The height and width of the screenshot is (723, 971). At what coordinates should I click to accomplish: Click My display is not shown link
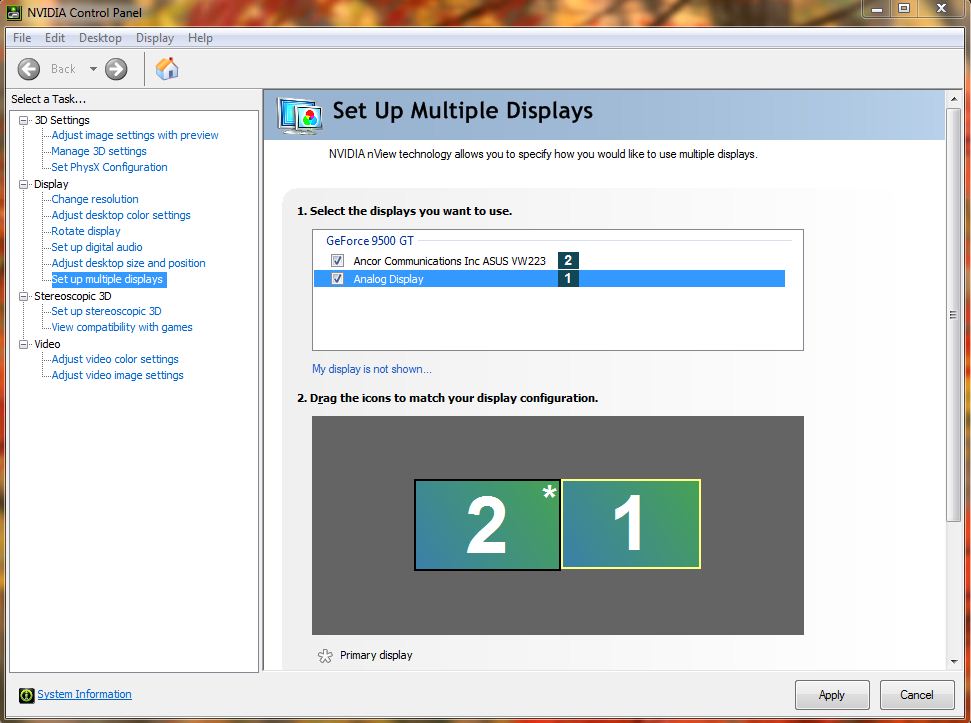(372, 369)
